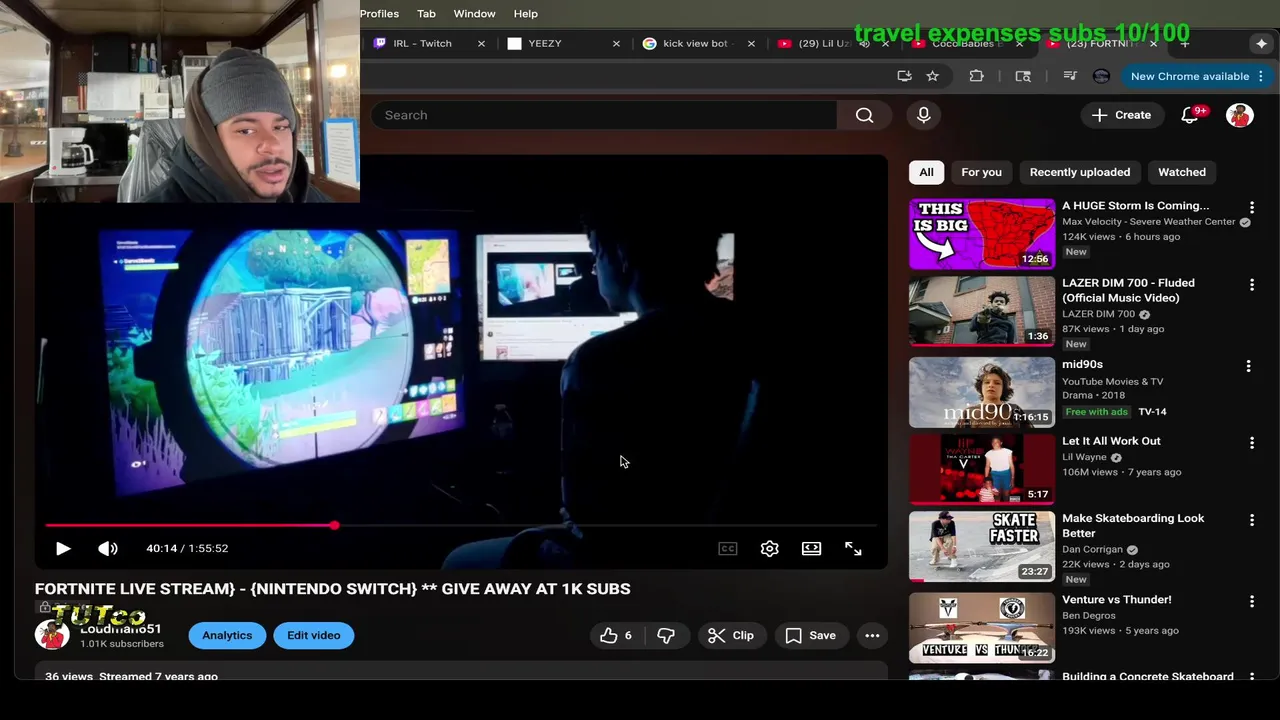Open LAZER DIM 700 Fluded video title
The image size is (1280, 720).
tap(1128, 290)
